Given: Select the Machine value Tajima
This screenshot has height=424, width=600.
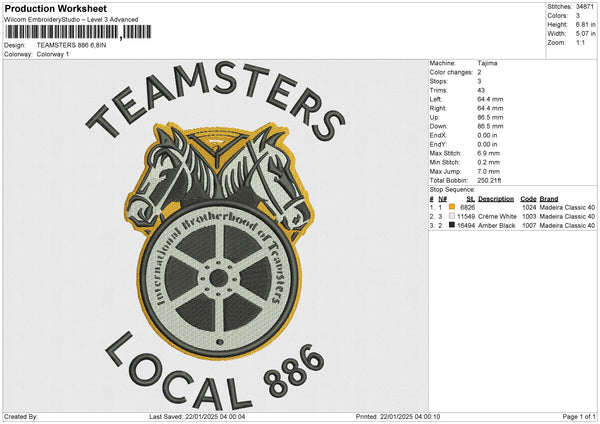Looking at the screenshot, I should [487, 63].
